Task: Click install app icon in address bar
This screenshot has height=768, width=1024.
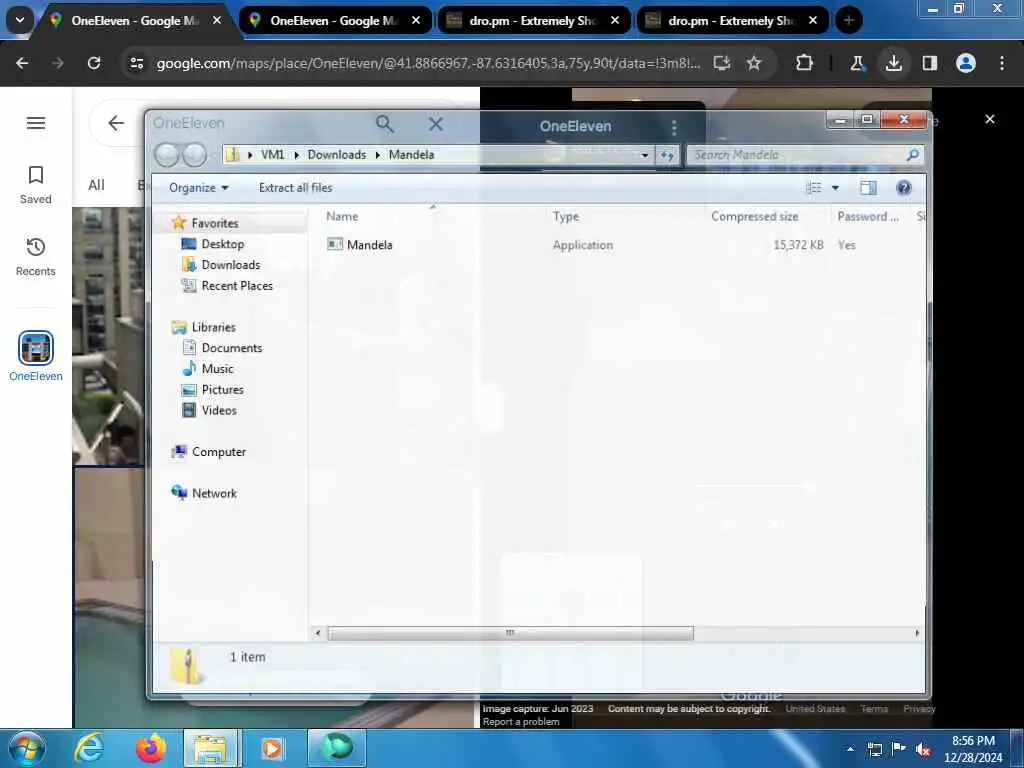Action: [722, 63]
